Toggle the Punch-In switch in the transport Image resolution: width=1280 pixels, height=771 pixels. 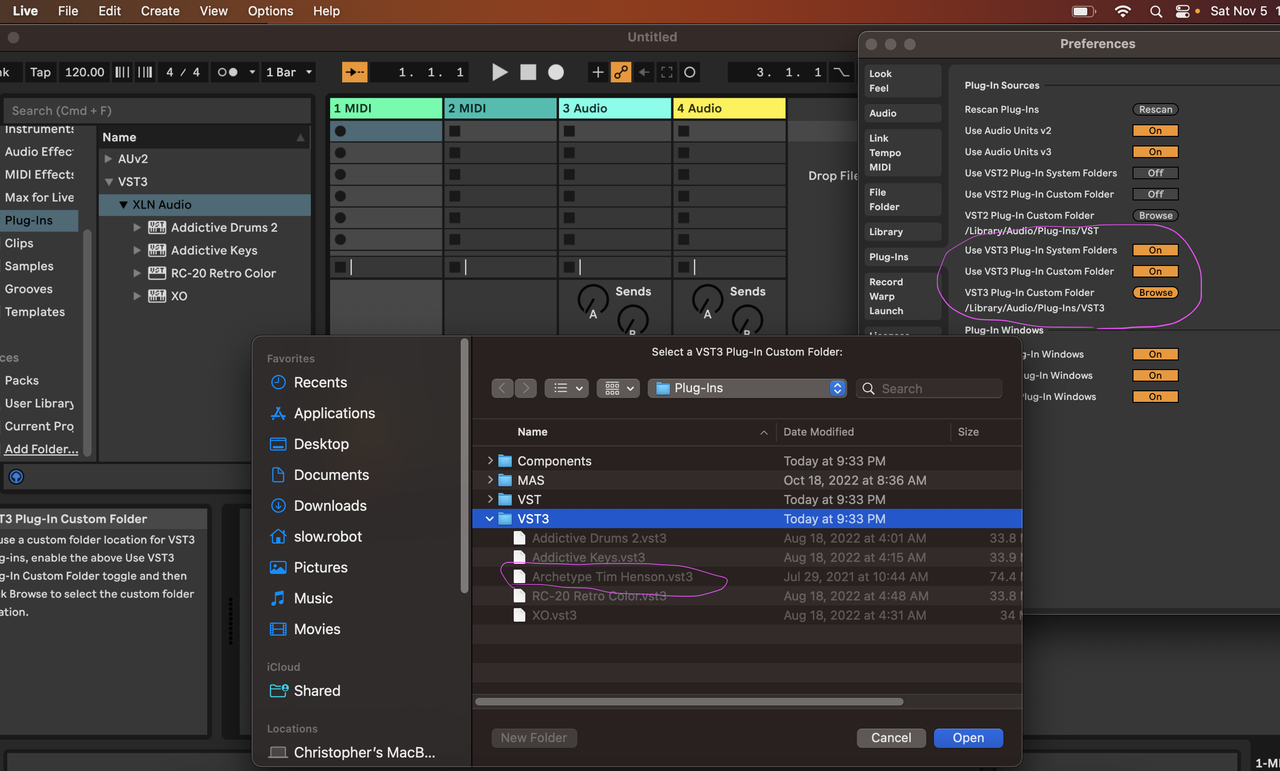coord(841,72)
